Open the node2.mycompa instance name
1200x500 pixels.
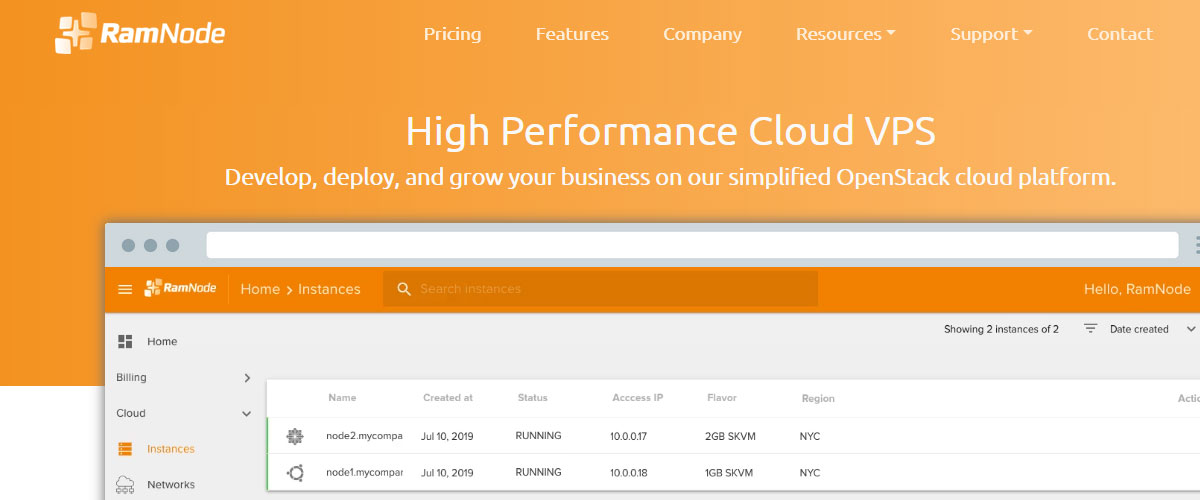(x=364, y=436)
